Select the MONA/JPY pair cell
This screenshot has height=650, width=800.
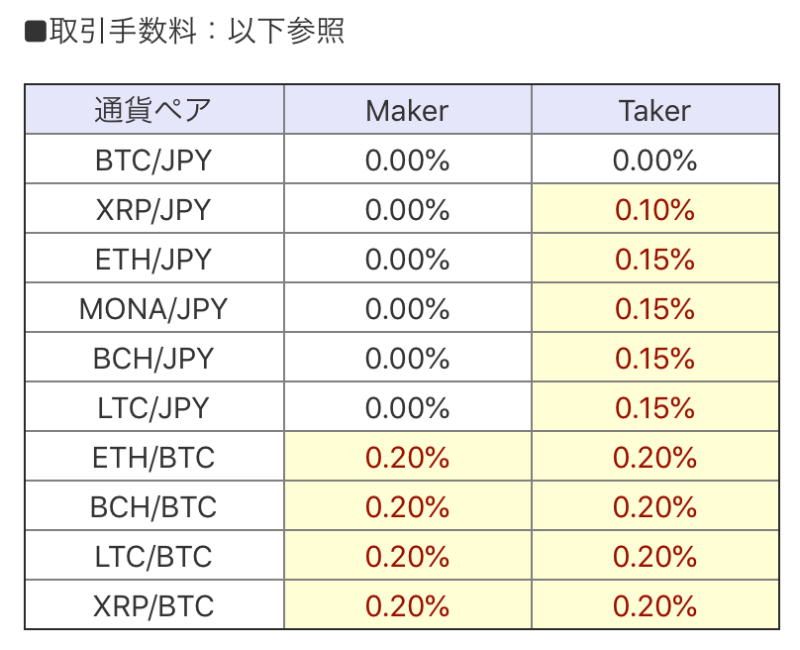153,309
